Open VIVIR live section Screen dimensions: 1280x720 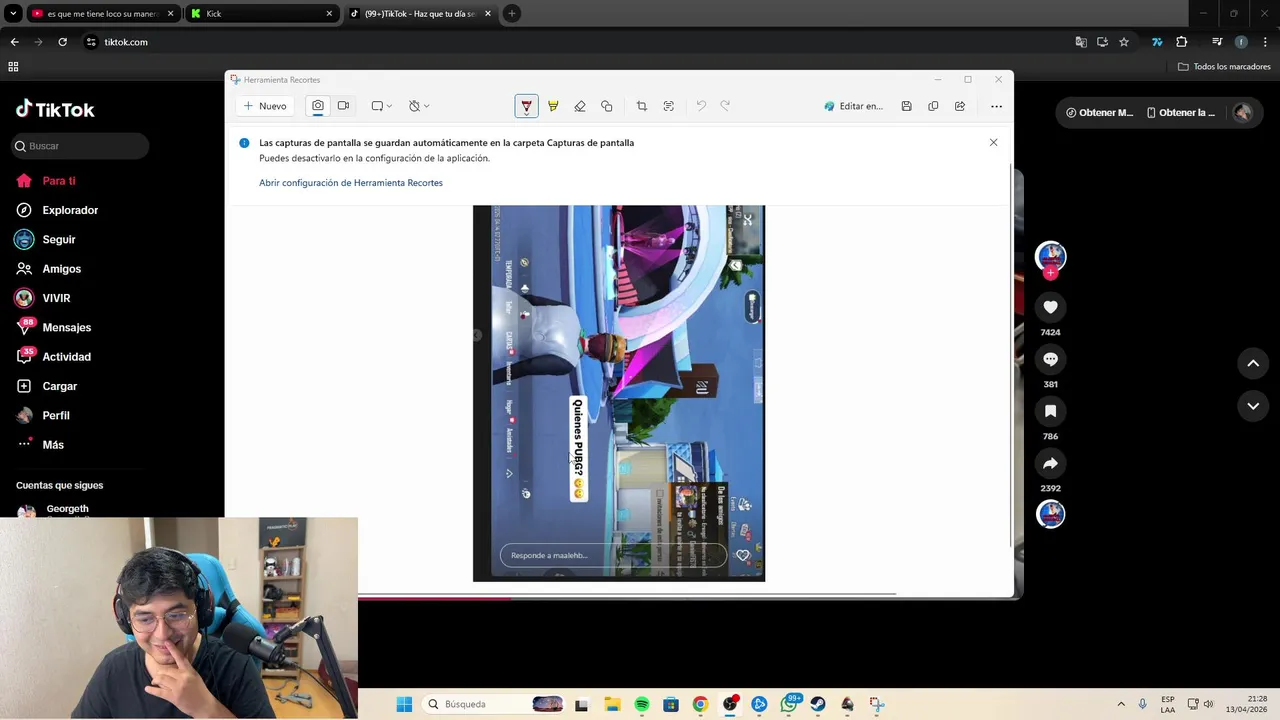pos(43,298)
